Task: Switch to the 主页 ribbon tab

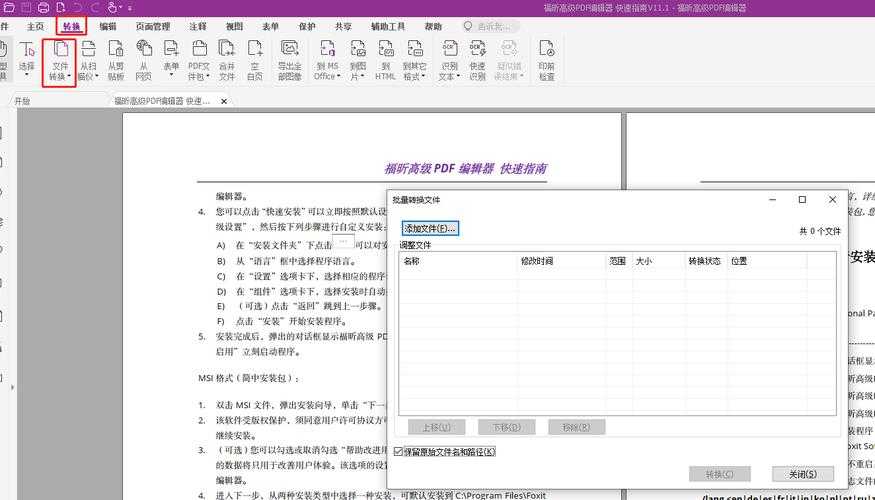Action: [x=35, y=26]
